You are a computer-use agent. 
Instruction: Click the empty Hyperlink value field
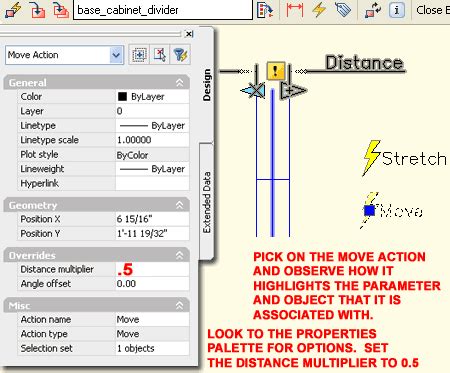(x=152, y=183)
